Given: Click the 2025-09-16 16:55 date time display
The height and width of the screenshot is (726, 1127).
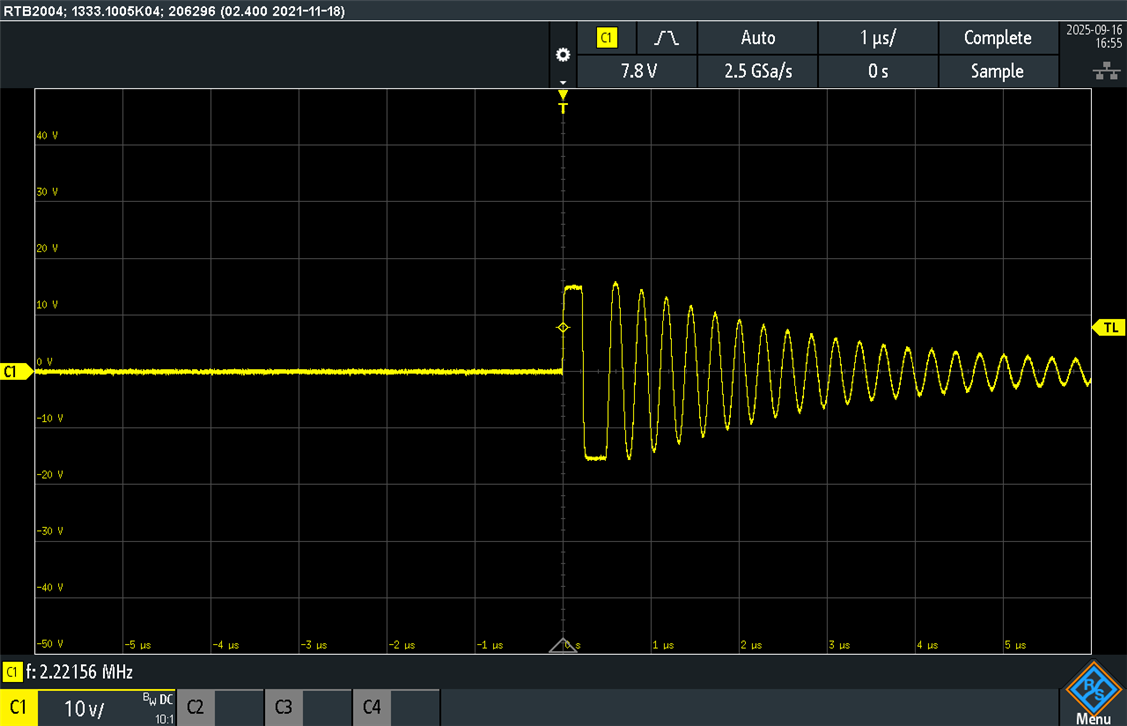Looking at the screenshot, I should pos(1093,36).
